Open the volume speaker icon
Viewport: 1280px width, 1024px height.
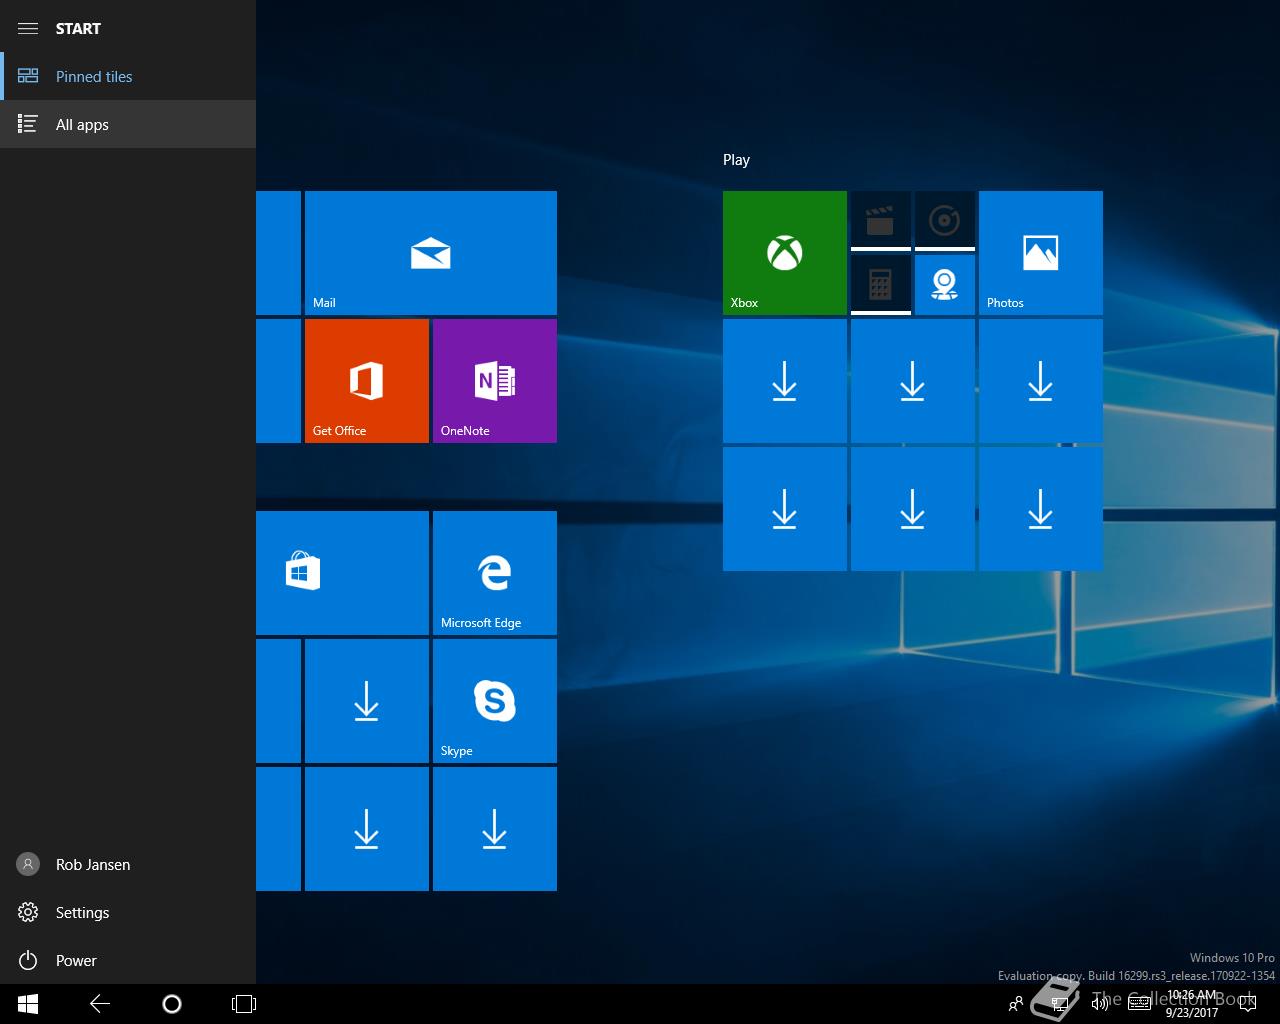tap(1099, 1004)
